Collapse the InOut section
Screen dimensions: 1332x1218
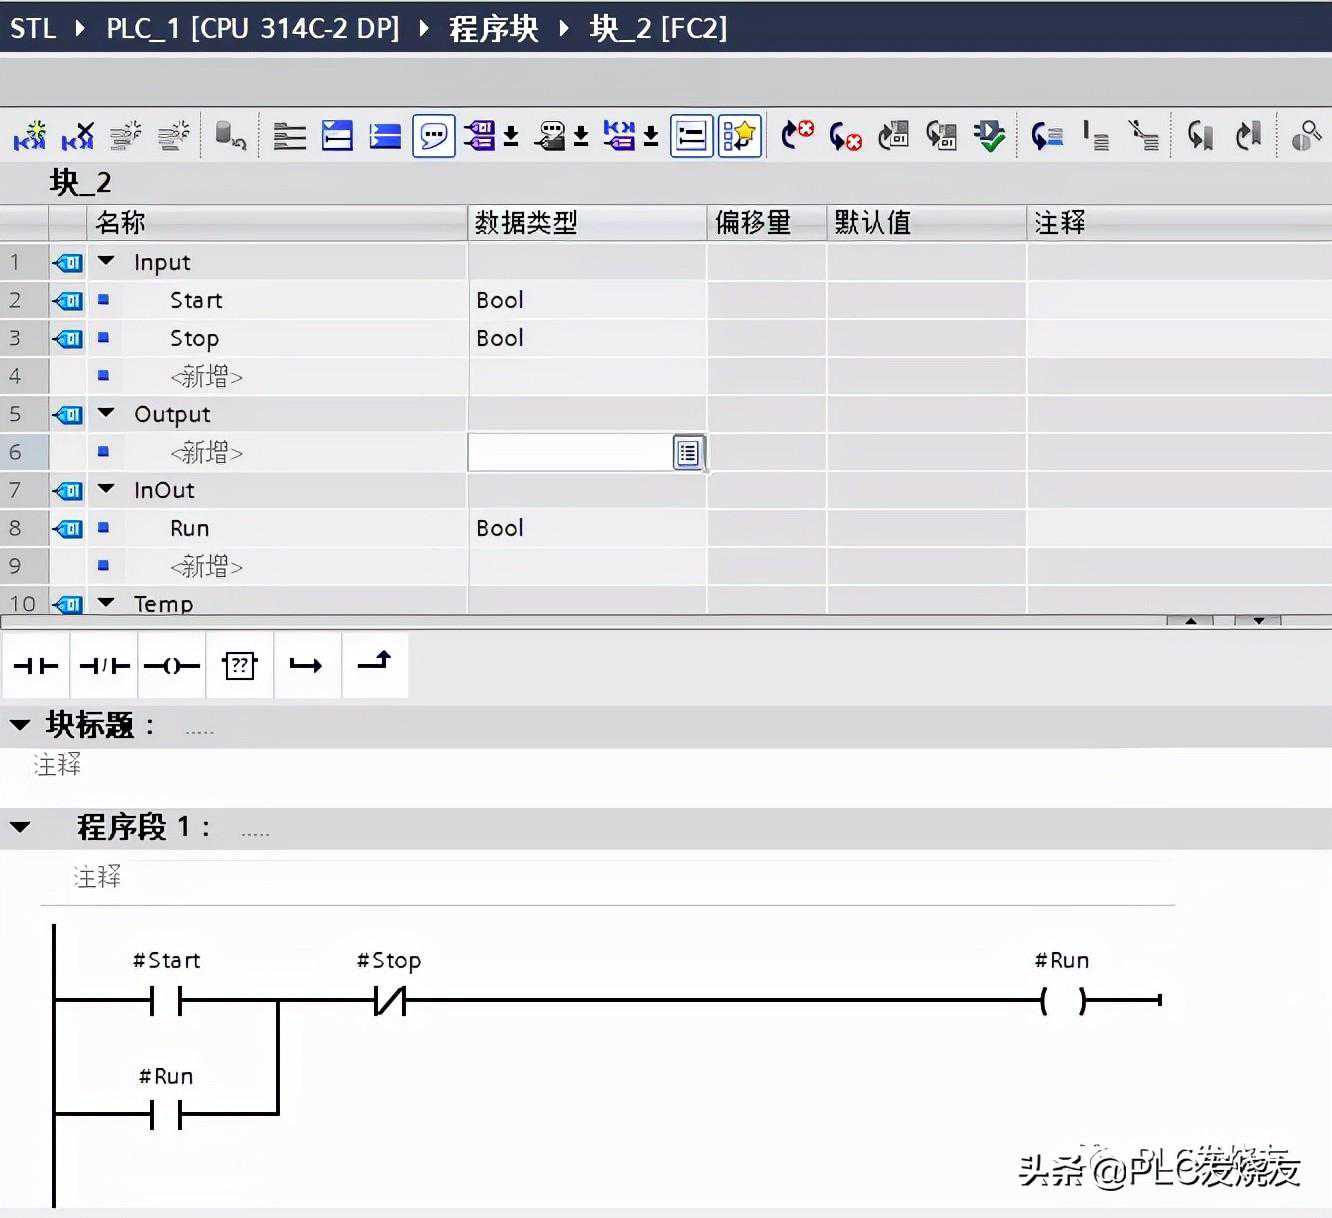pyautogui.click(x=106, y=490)
